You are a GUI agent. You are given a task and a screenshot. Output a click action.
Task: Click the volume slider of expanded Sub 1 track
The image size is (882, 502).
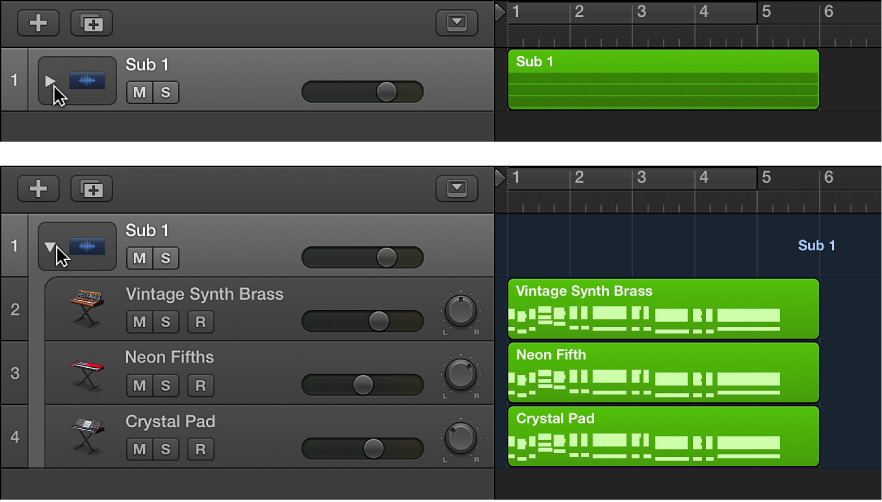(363, 257)
